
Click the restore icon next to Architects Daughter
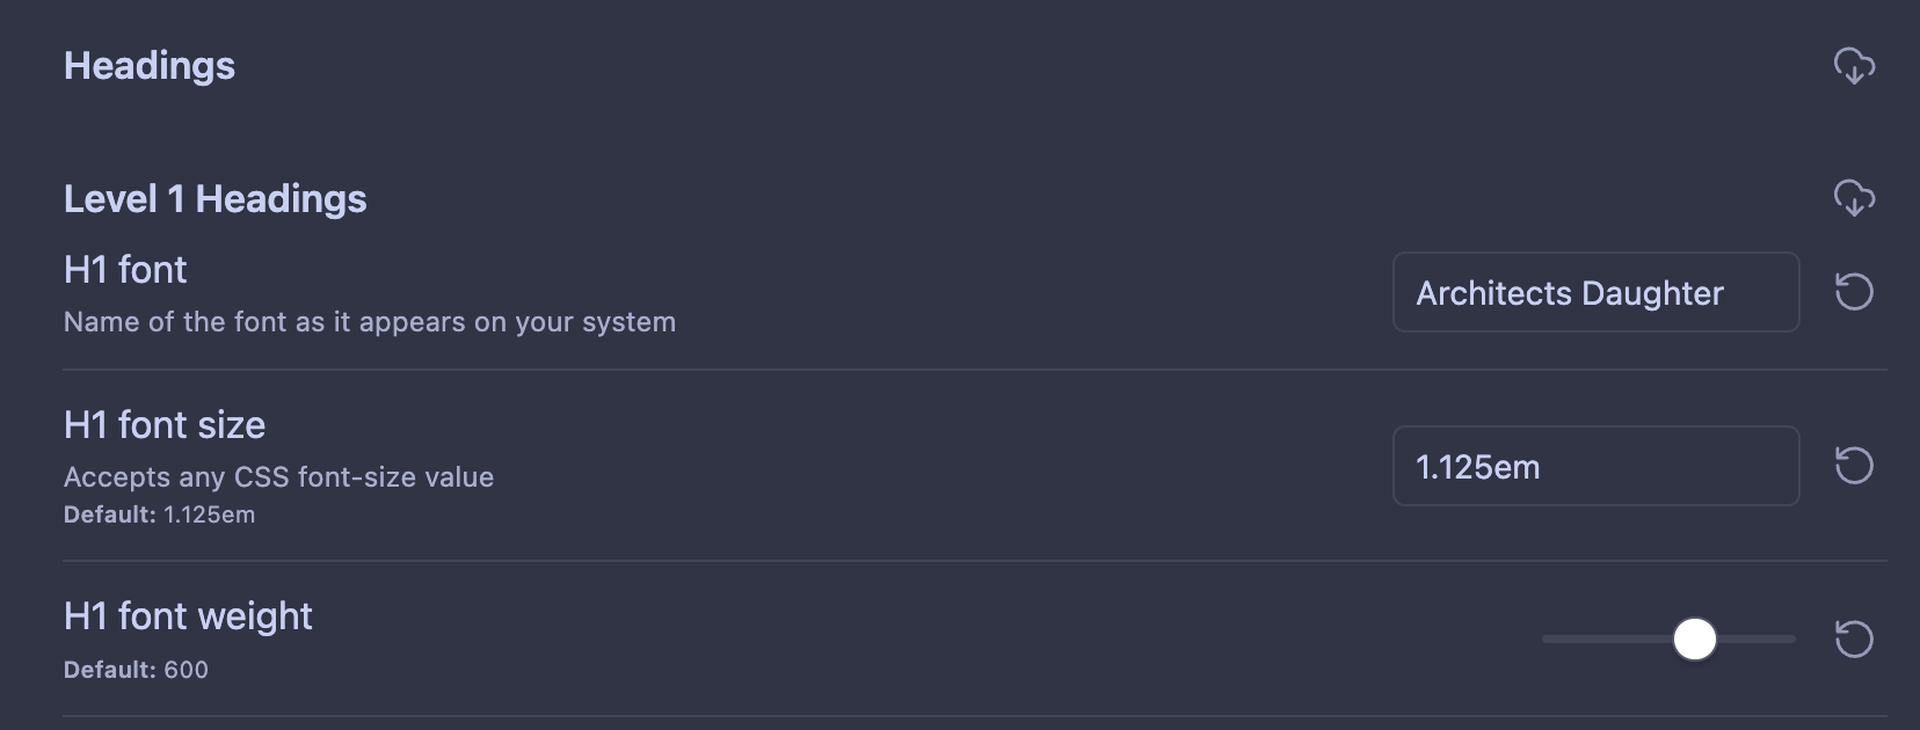[1853, 291]
